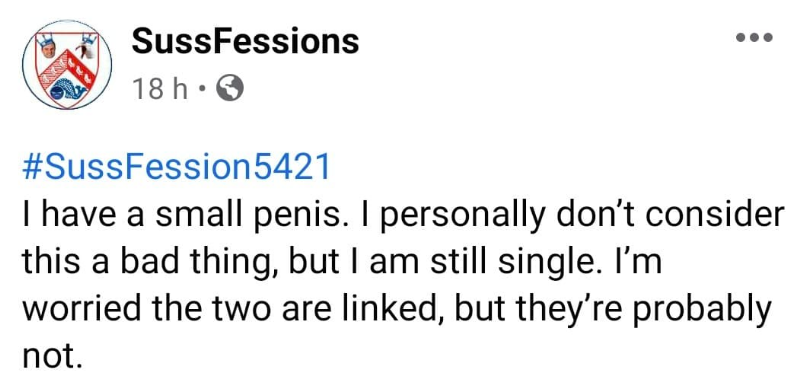This screenshot has width=810, height=380.
Task: Open the 18 h timestamp link
Action: (160, 89)
